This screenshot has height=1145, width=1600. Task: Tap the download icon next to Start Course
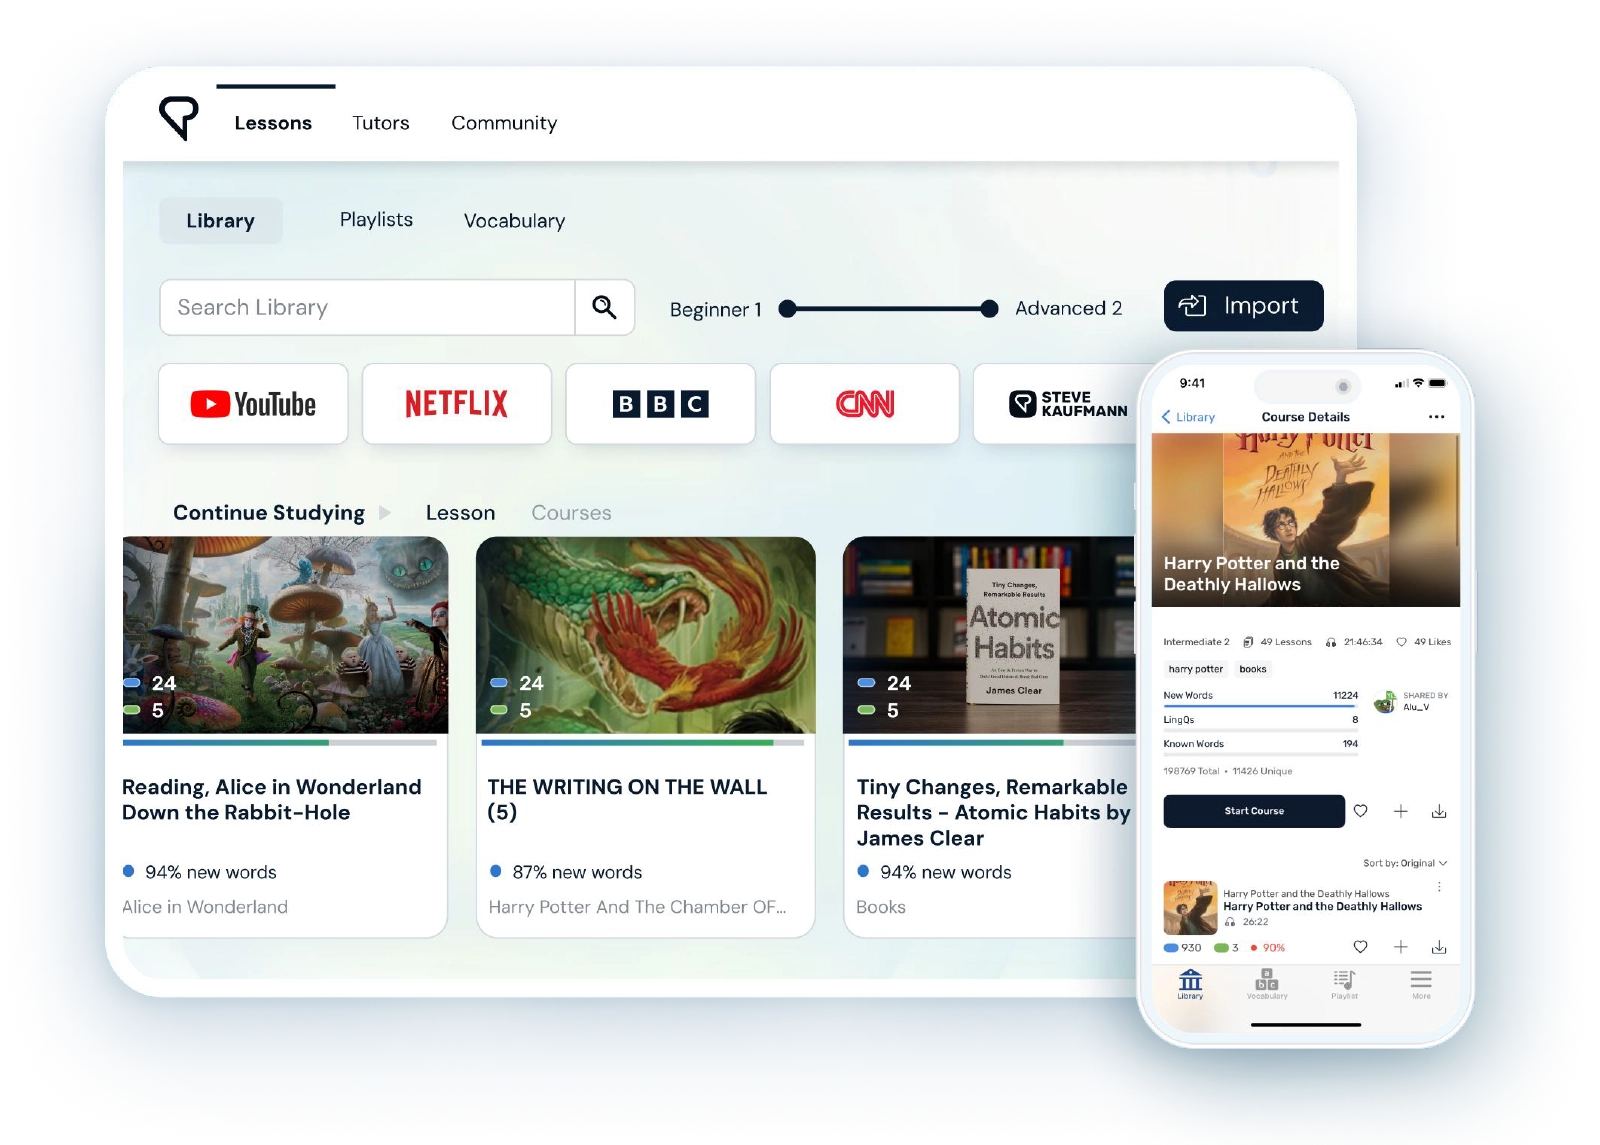click(x=1440, y=812)
